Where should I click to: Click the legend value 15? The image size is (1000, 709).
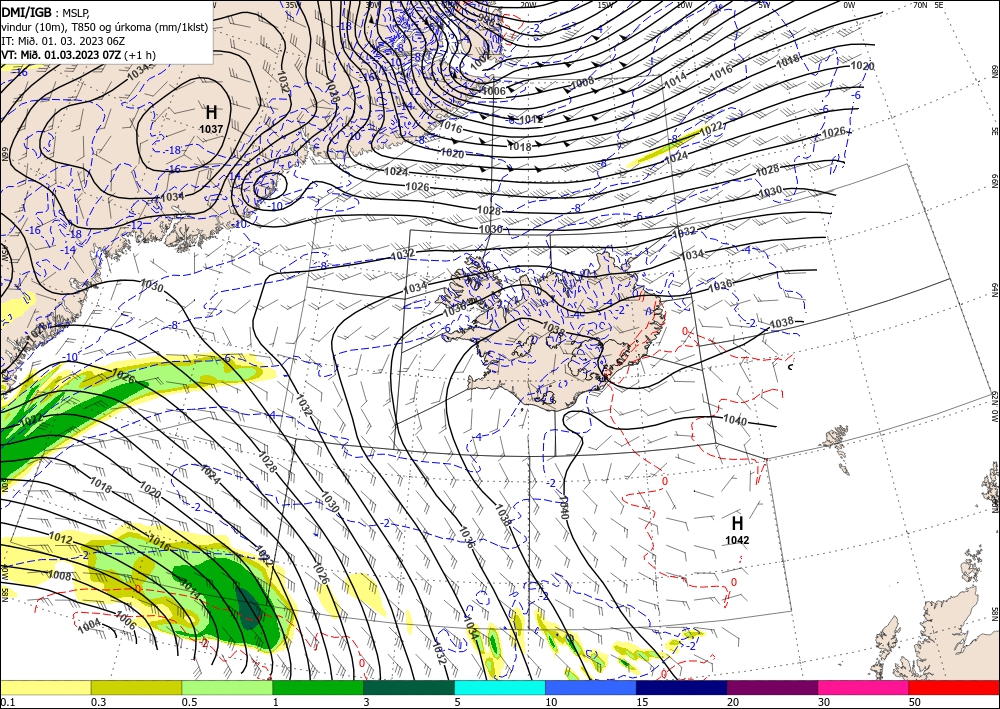(x=642, y=702)
